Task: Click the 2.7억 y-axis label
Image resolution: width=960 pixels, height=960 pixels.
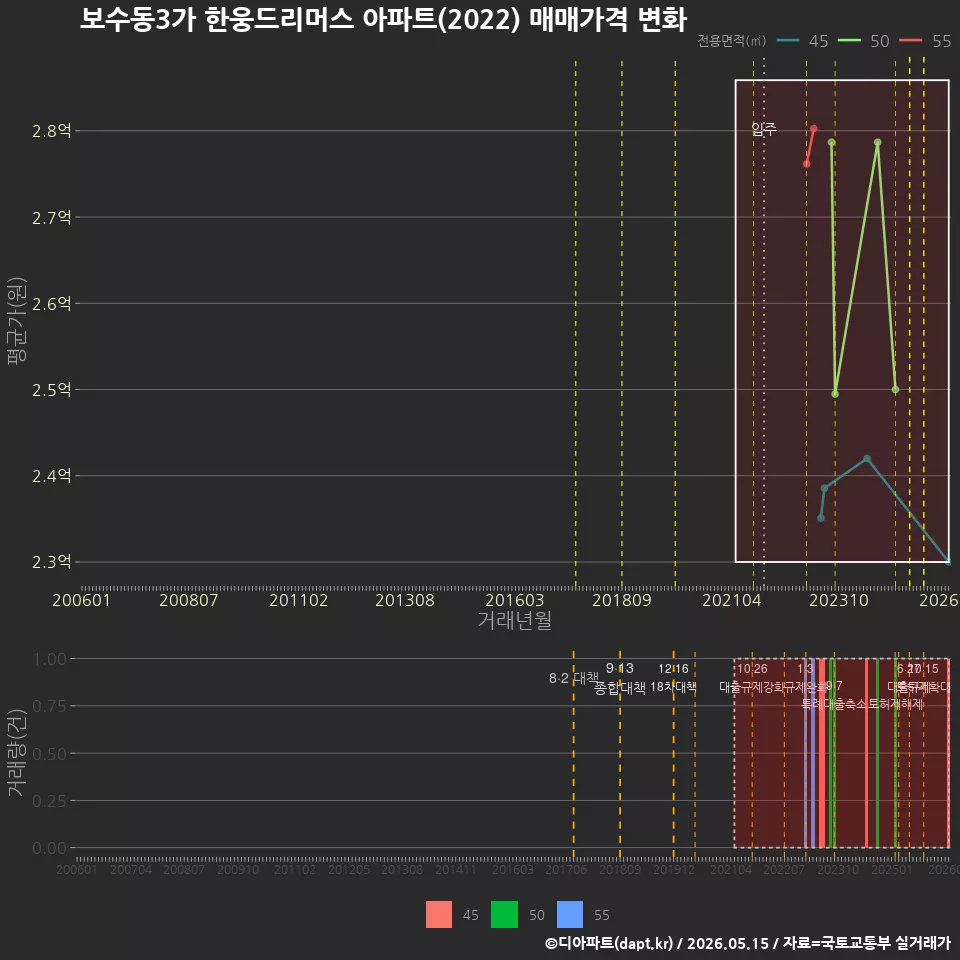Action: tap(51, 217)
